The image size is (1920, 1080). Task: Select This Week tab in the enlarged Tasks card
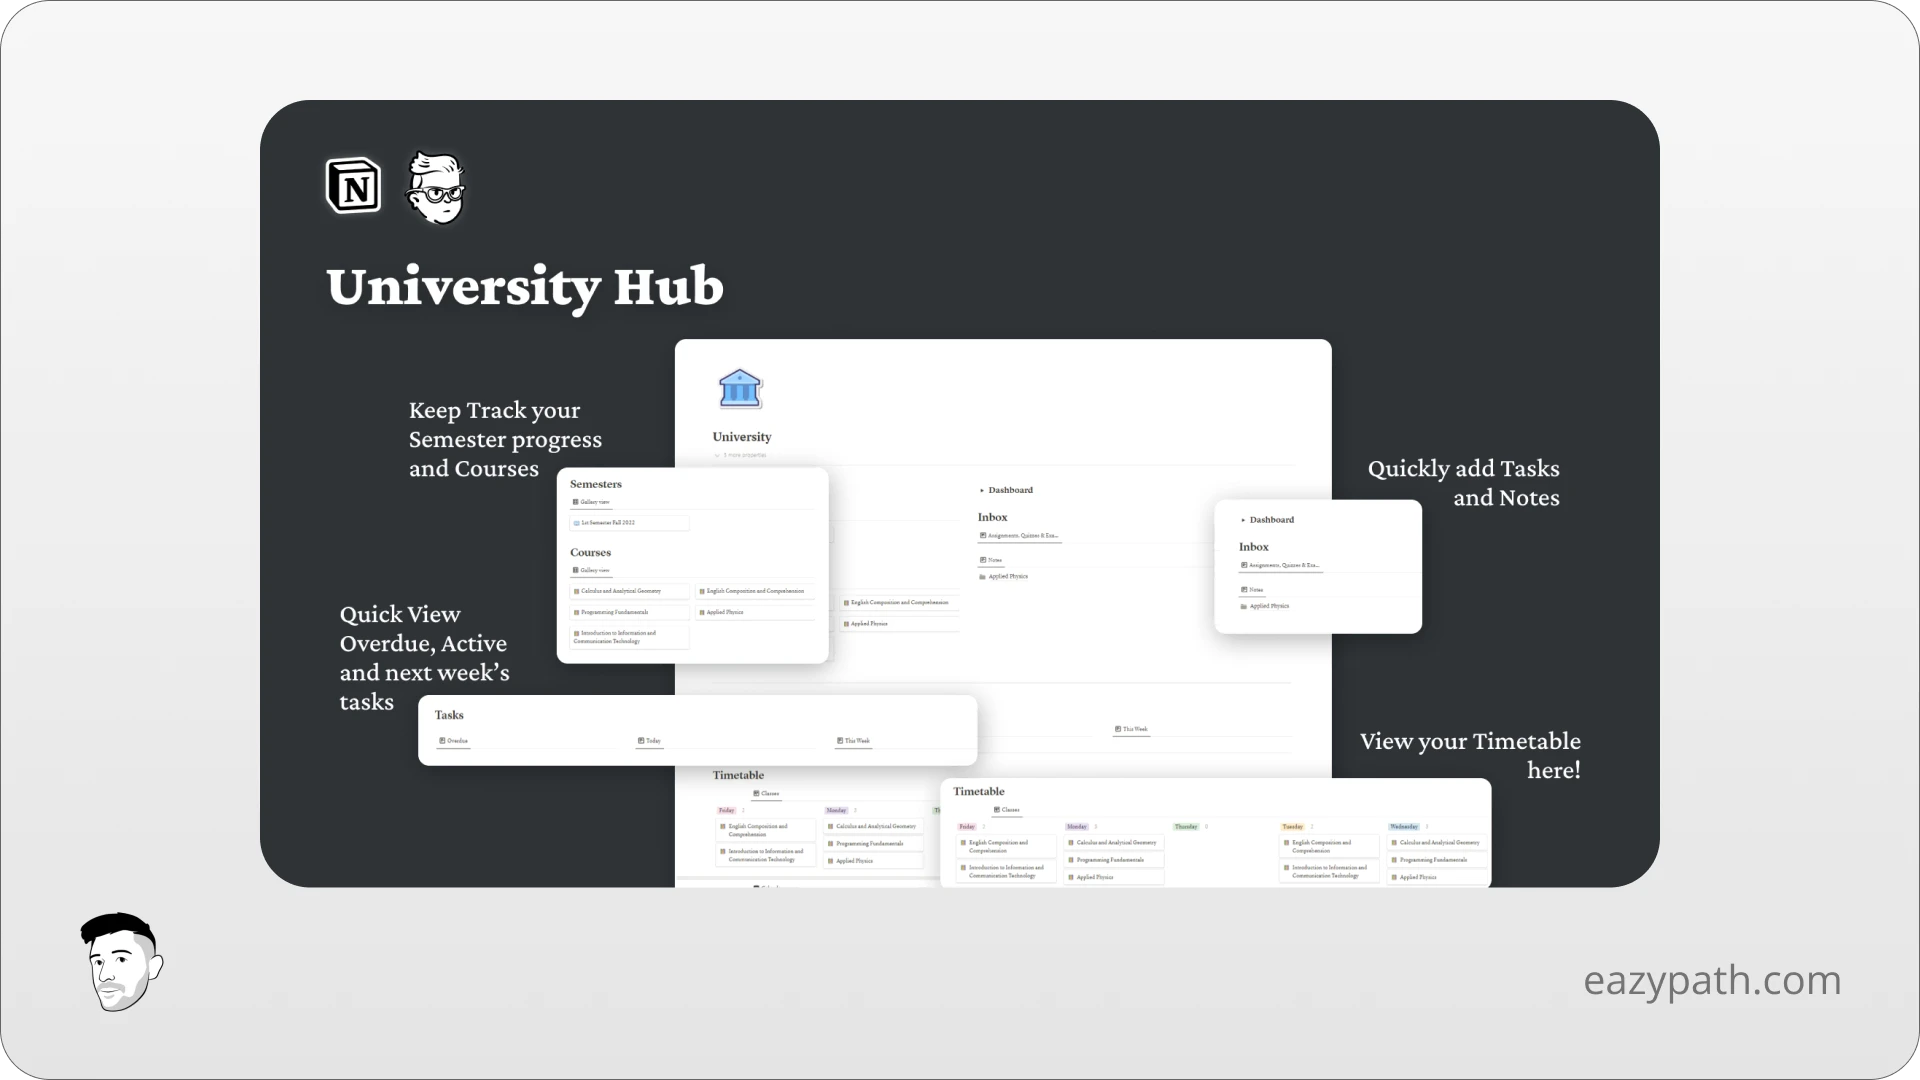853,741
